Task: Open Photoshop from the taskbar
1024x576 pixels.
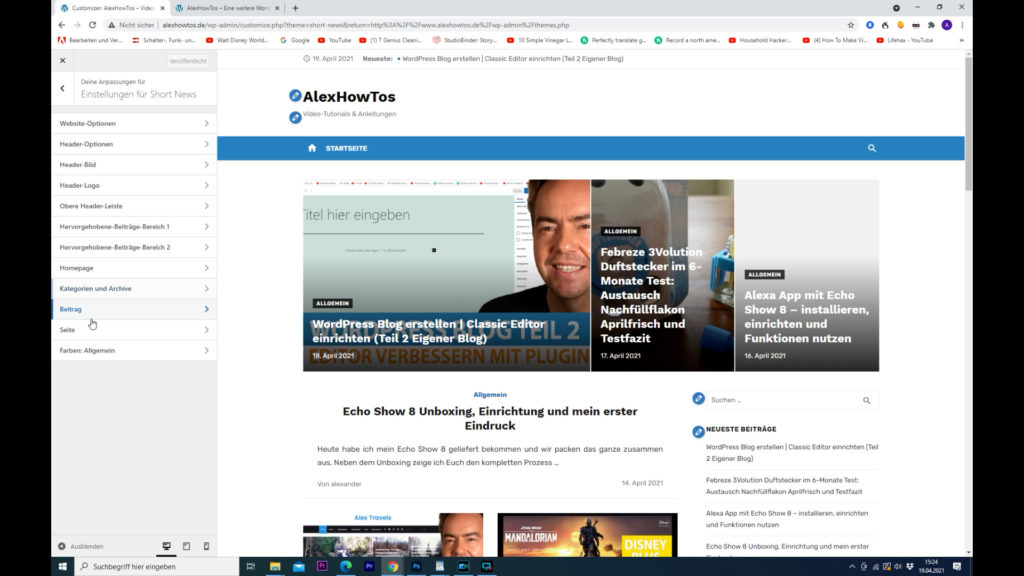Action: 416,566
